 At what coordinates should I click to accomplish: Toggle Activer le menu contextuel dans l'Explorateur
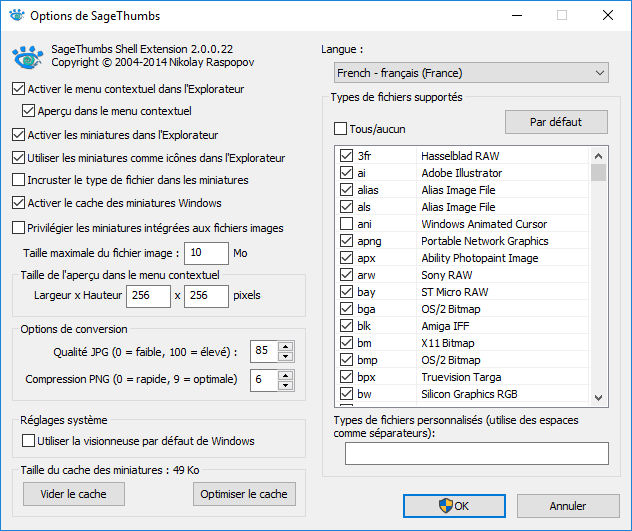pos(18,89)
